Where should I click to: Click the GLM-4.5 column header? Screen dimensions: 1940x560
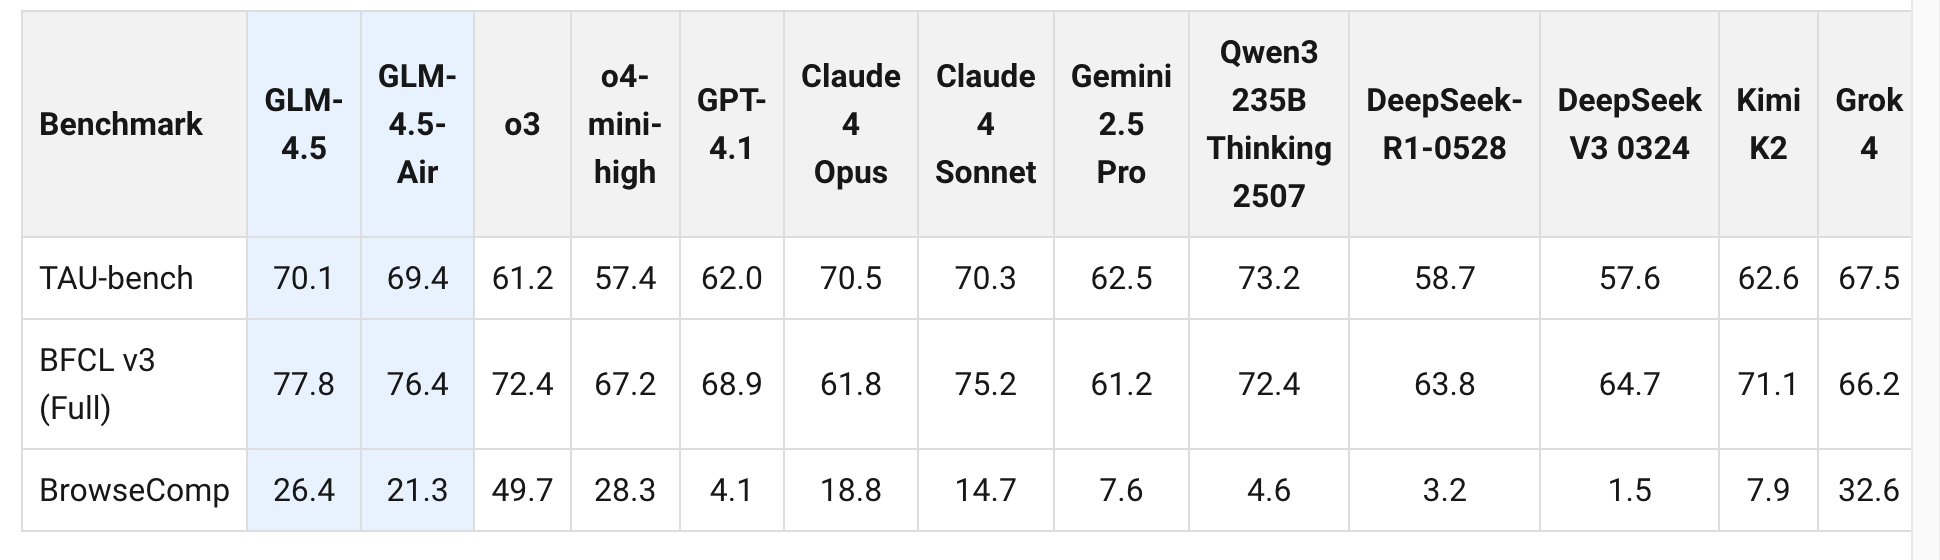pyautogui.click(x=303, y=124)
